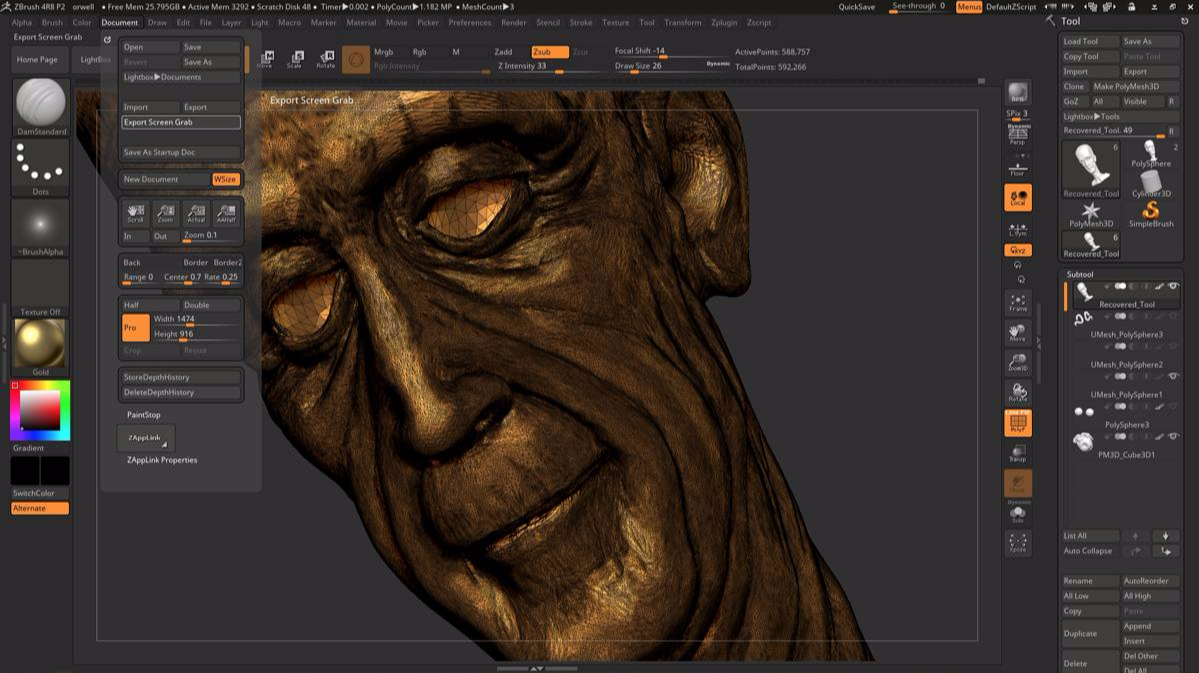Collapse the Subtool section header
The image size is (1199, 673).
1080,274
